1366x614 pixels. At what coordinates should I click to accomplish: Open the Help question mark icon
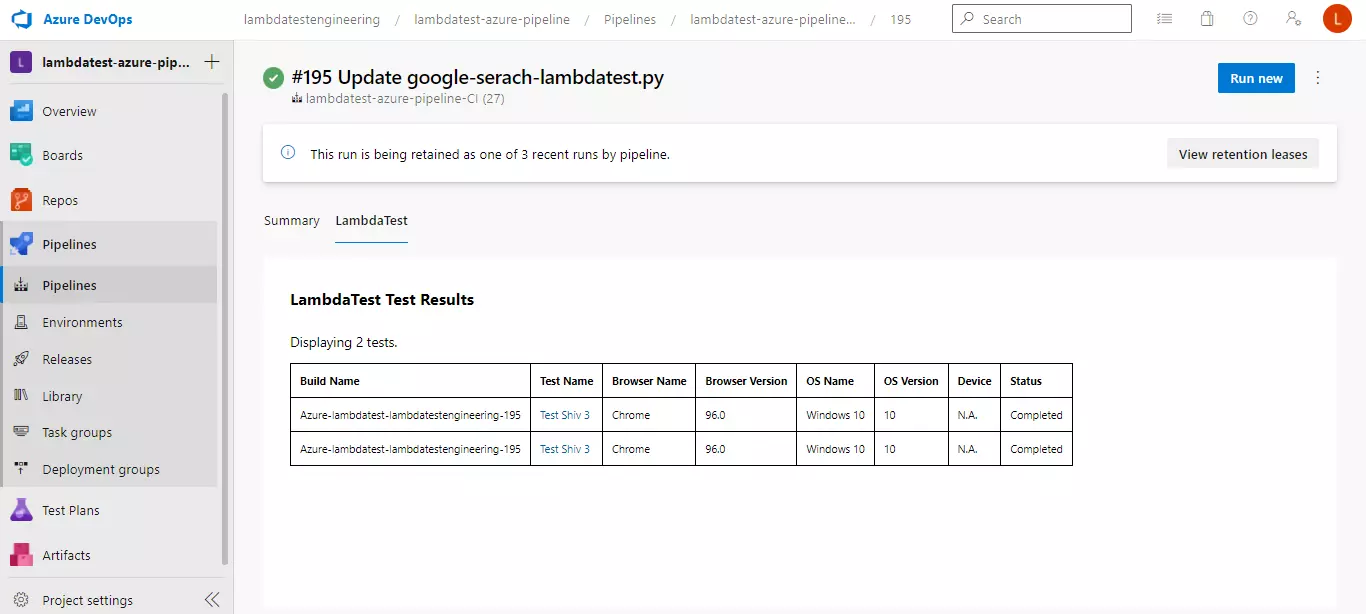point(1249,18)
